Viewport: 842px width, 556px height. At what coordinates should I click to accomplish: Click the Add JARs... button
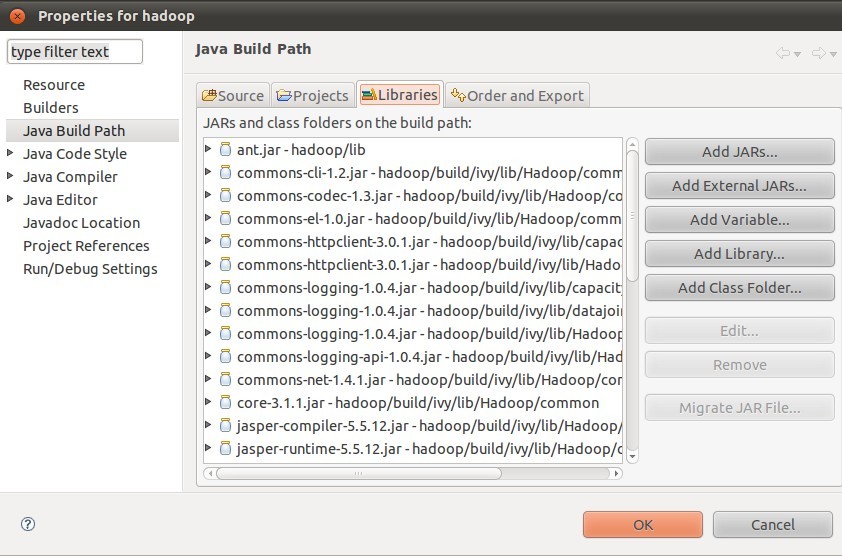point(739,152)
